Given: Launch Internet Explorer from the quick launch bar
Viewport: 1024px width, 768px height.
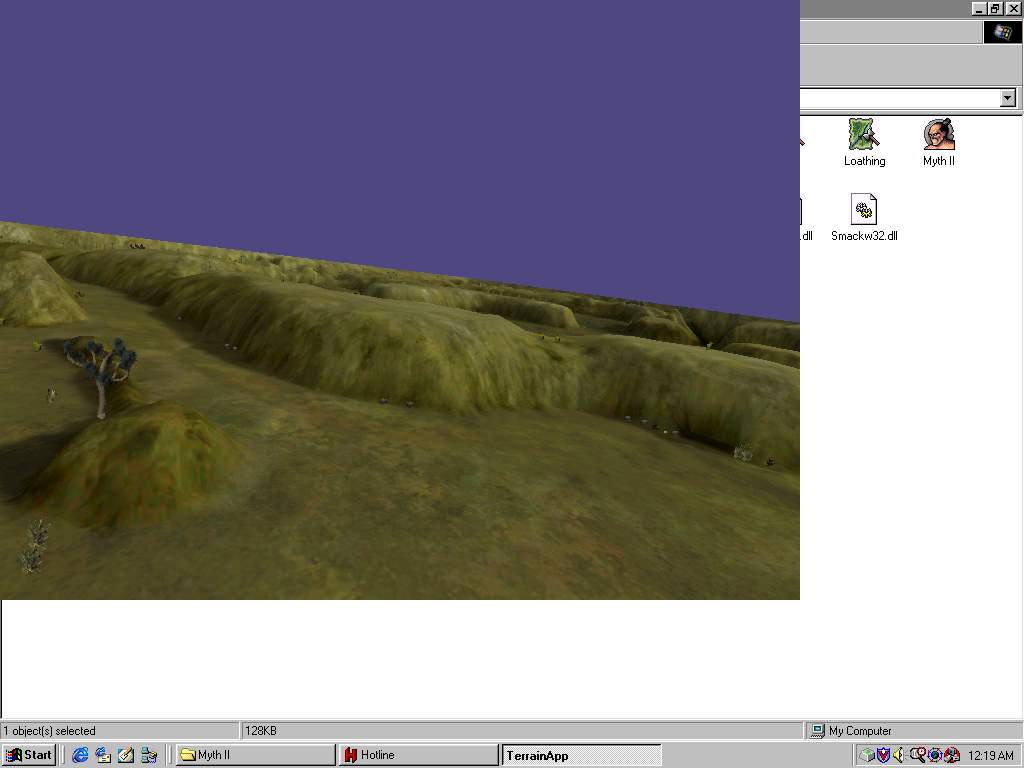Looking at the screenshot, I should tap(80, 755).
